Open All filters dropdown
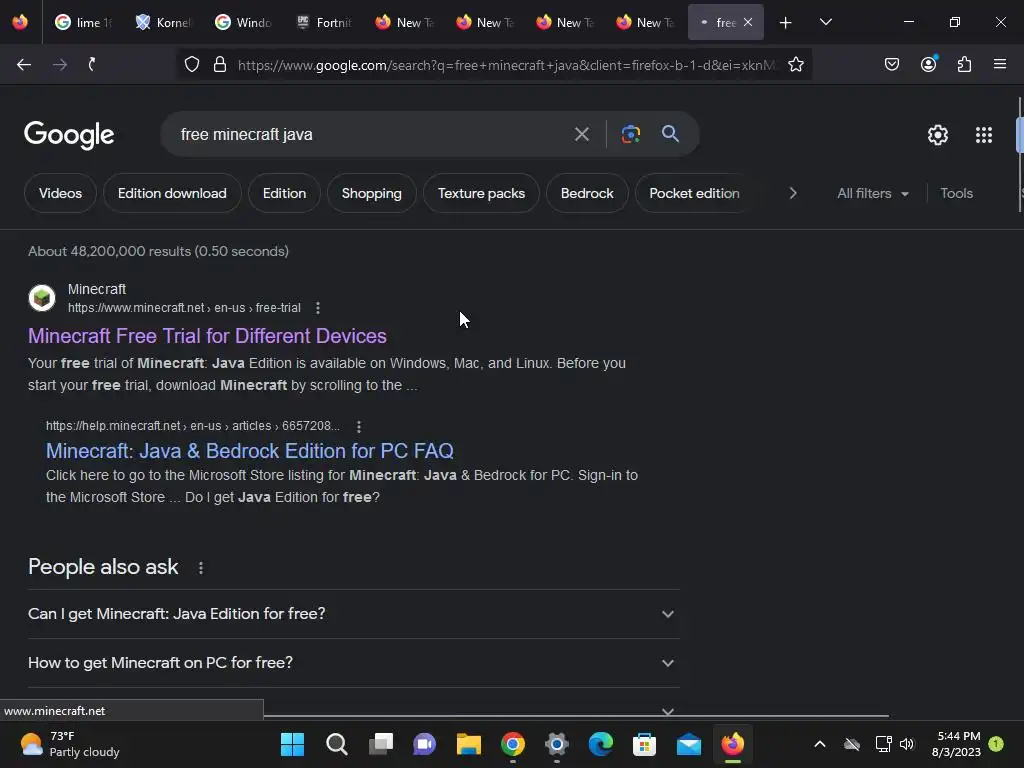Screen dimensions: 1024x768 point(872,193)
